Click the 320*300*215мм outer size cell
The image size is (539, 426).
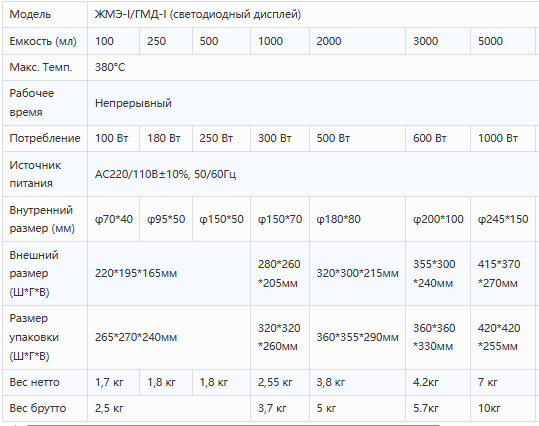[357, 273]
